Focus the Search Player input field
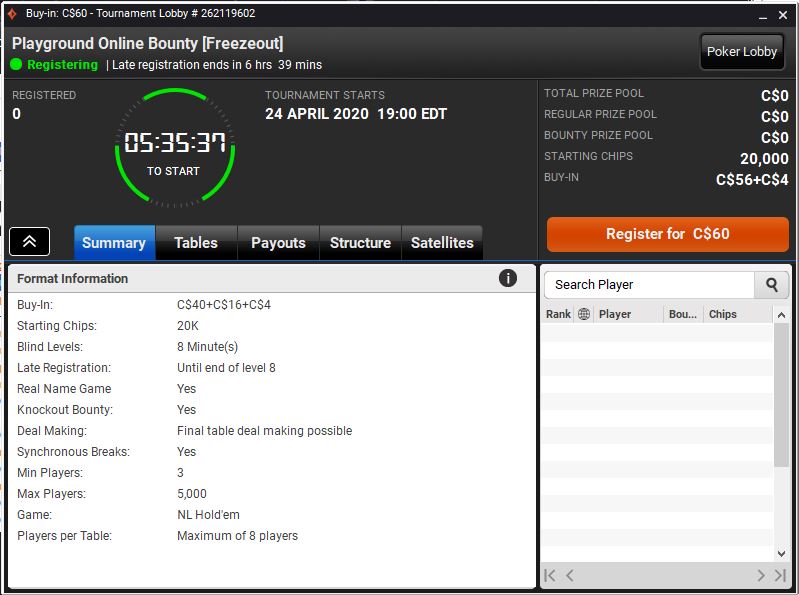 click(649, 285)
